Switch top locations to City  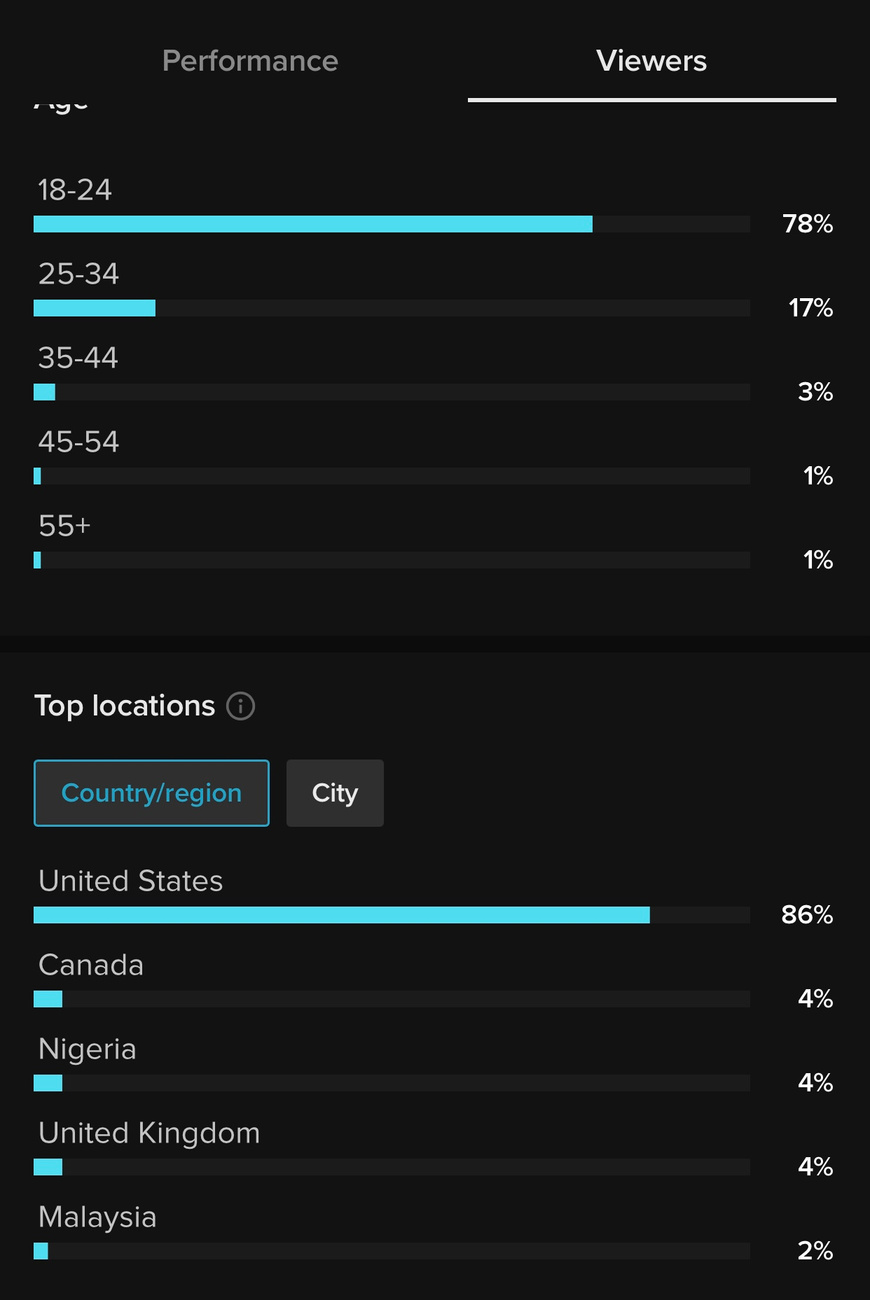tap(335, 793)
